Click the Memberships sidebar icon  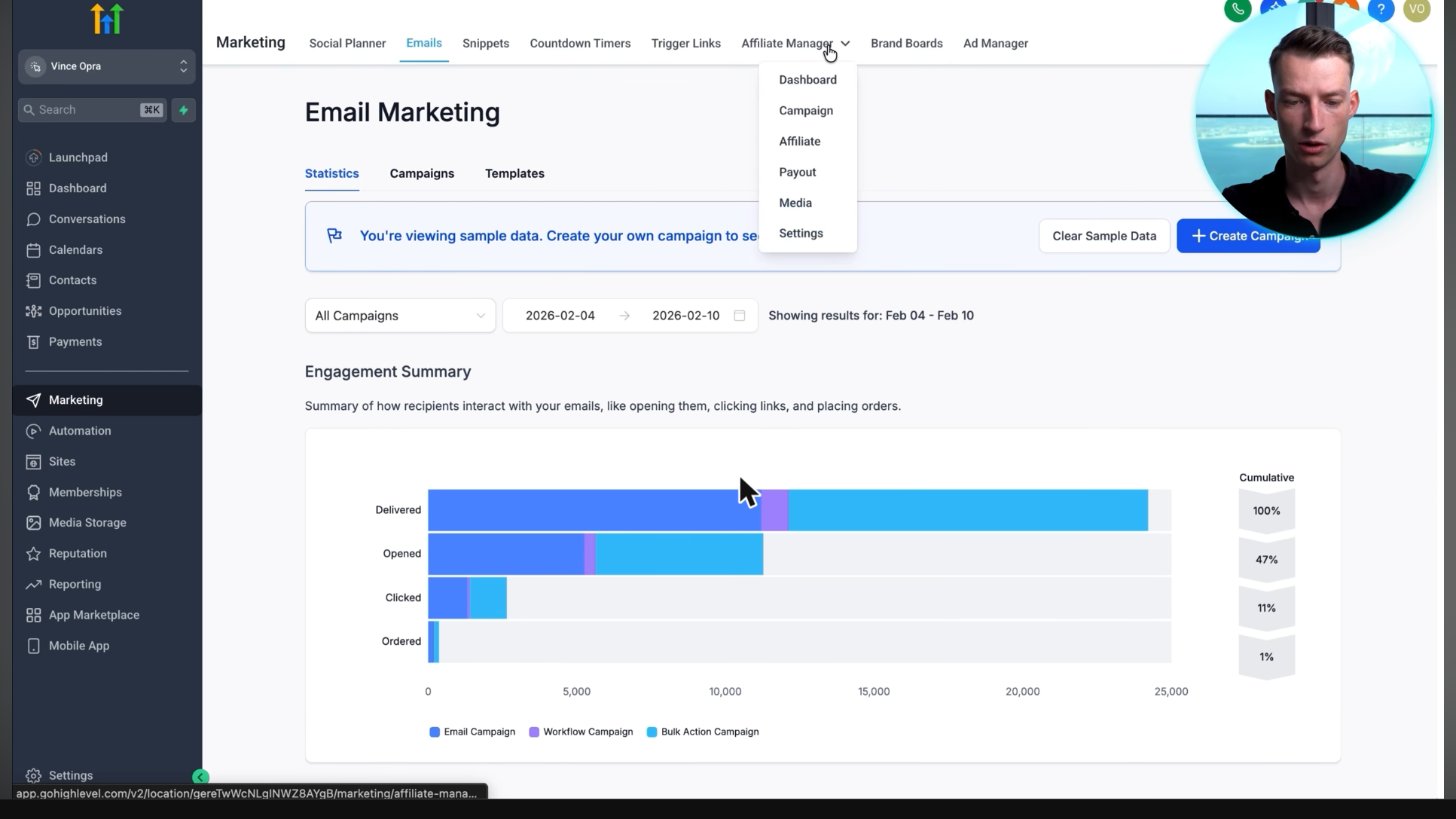[x=33, y=493]
